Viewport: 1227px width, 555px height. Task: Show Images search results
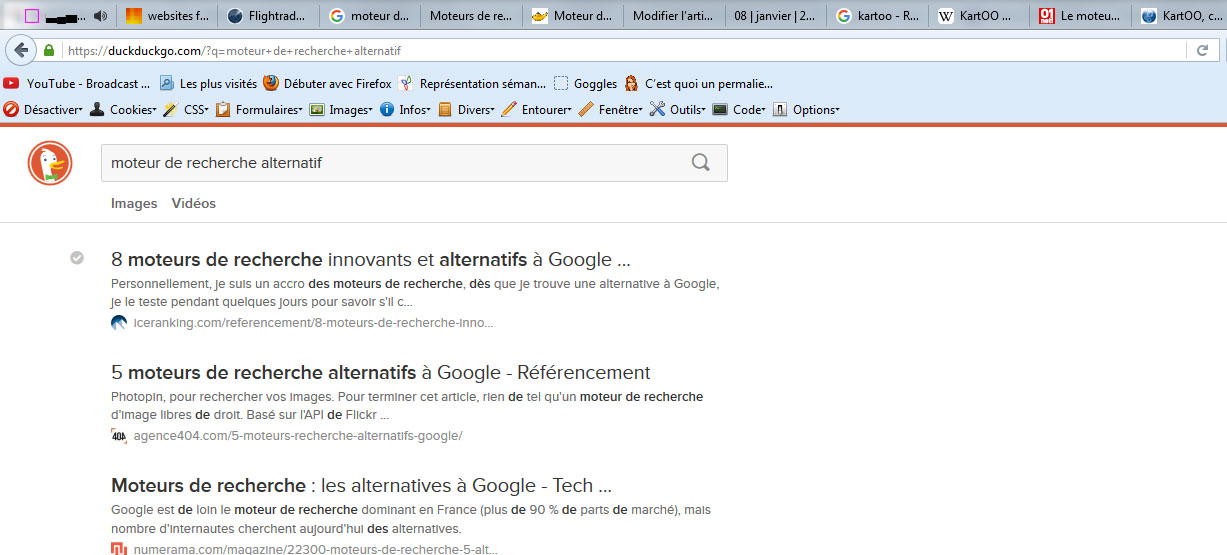(134, 203)
